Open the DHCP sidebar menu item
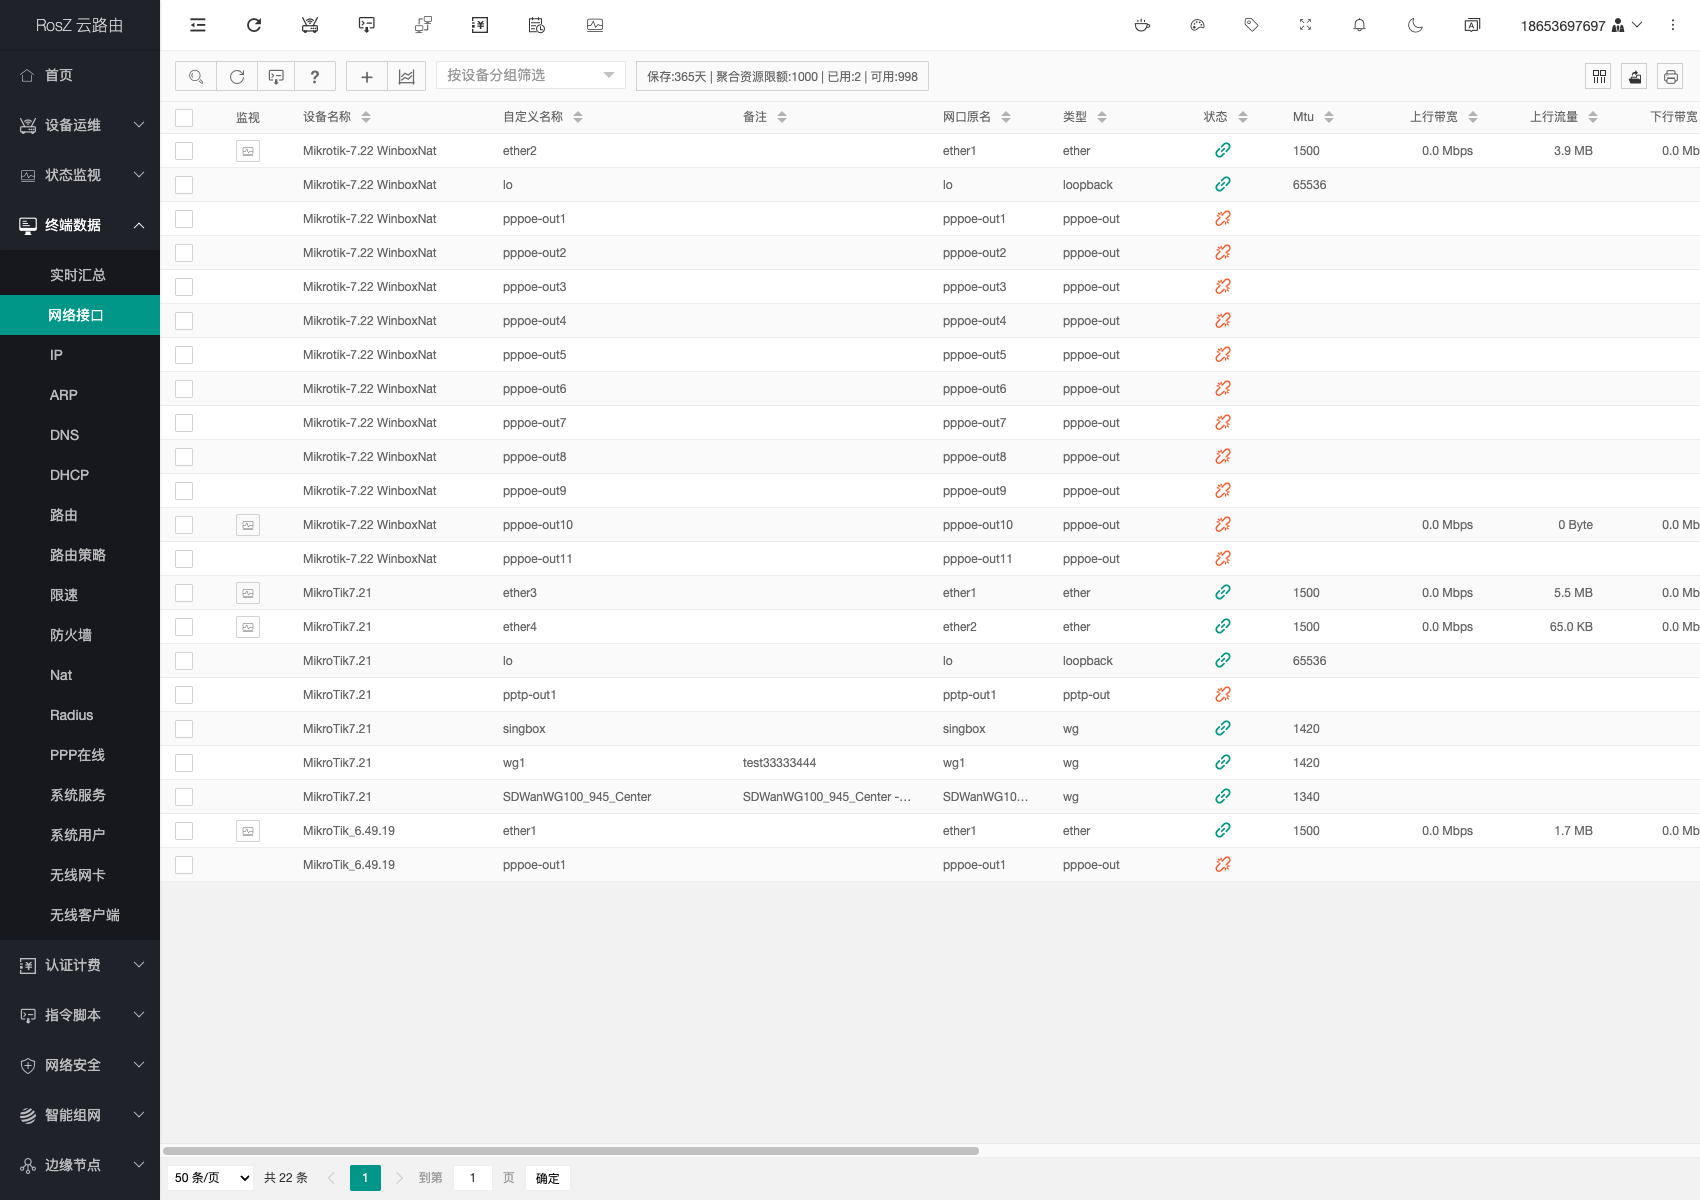Image resolution: width=1700 pixels, height=1200 pixels. click(69, 475)
